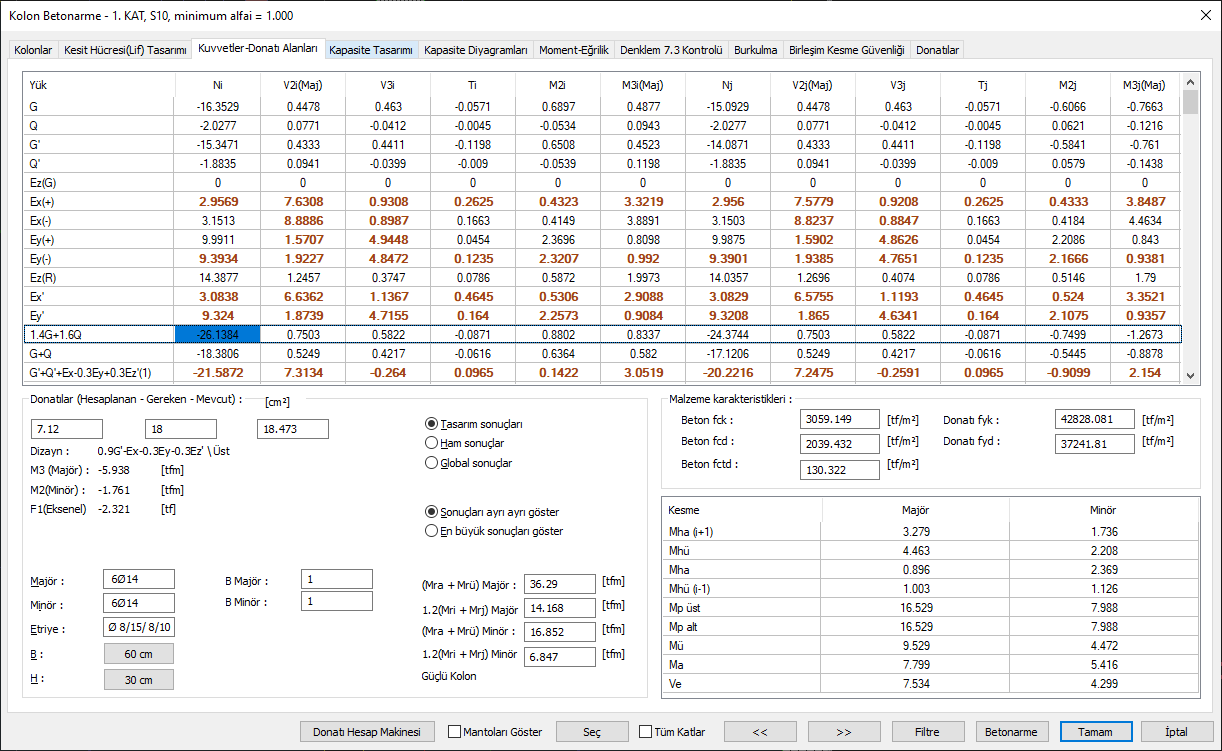
Task: Open the Kapasite Tasarımı tab
Action: click(370, 50)
